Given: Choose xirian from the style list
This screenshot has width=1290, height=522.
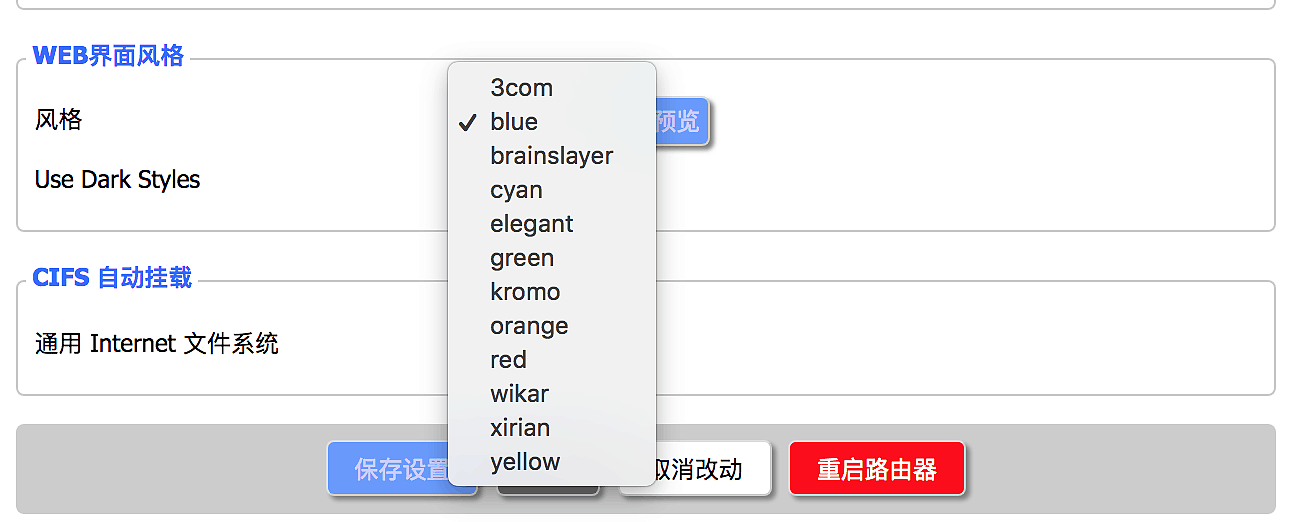Looking at the screenshot, I should (520, 428).
